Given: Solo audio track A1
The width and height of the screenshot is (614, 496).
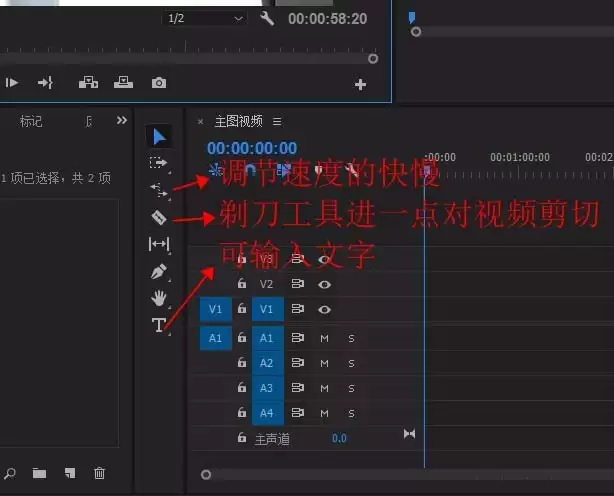Looking at the screenshot, I should click(x=351, y=338).
